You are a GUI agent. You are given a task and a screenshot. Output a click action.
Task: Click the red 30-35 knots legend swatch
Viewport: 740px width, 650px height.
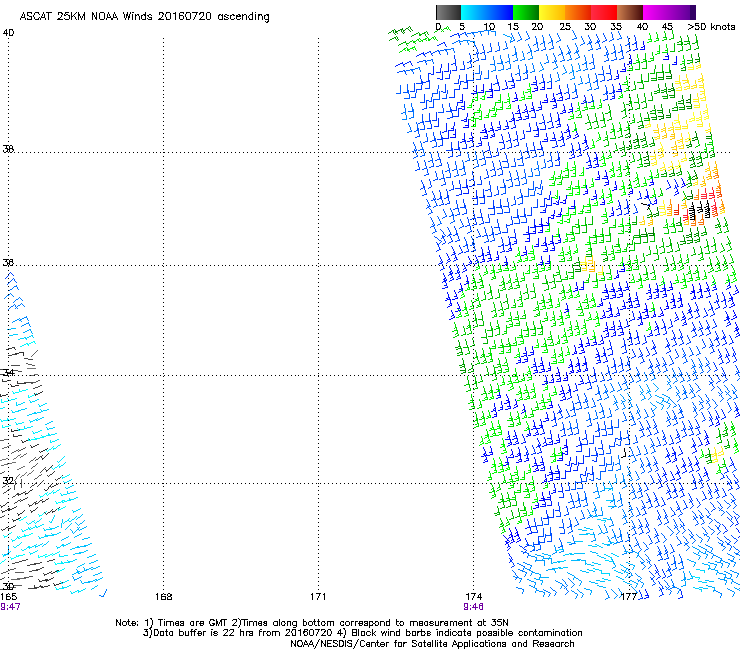coord(604,12)
